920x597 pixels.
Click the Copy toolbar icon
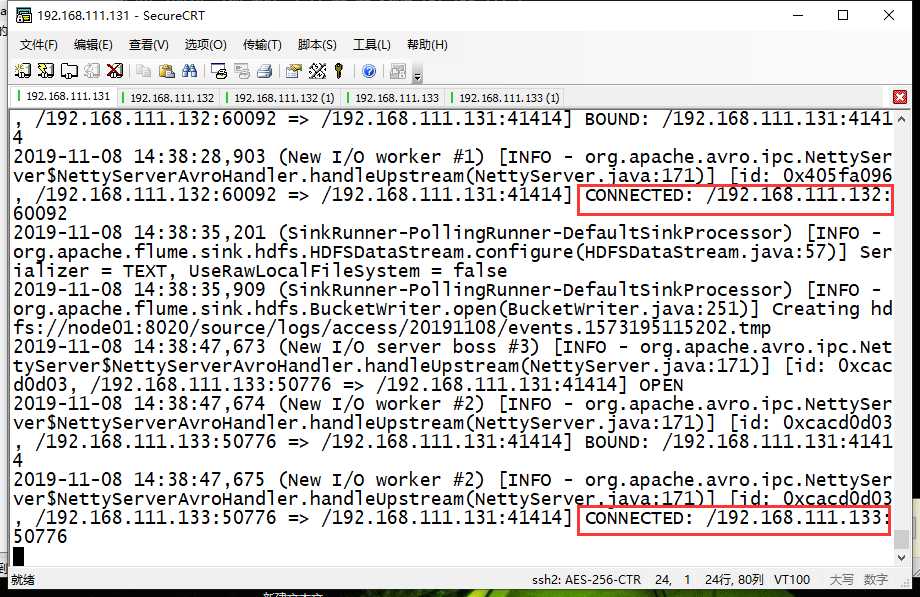click(x=144, y=71)
